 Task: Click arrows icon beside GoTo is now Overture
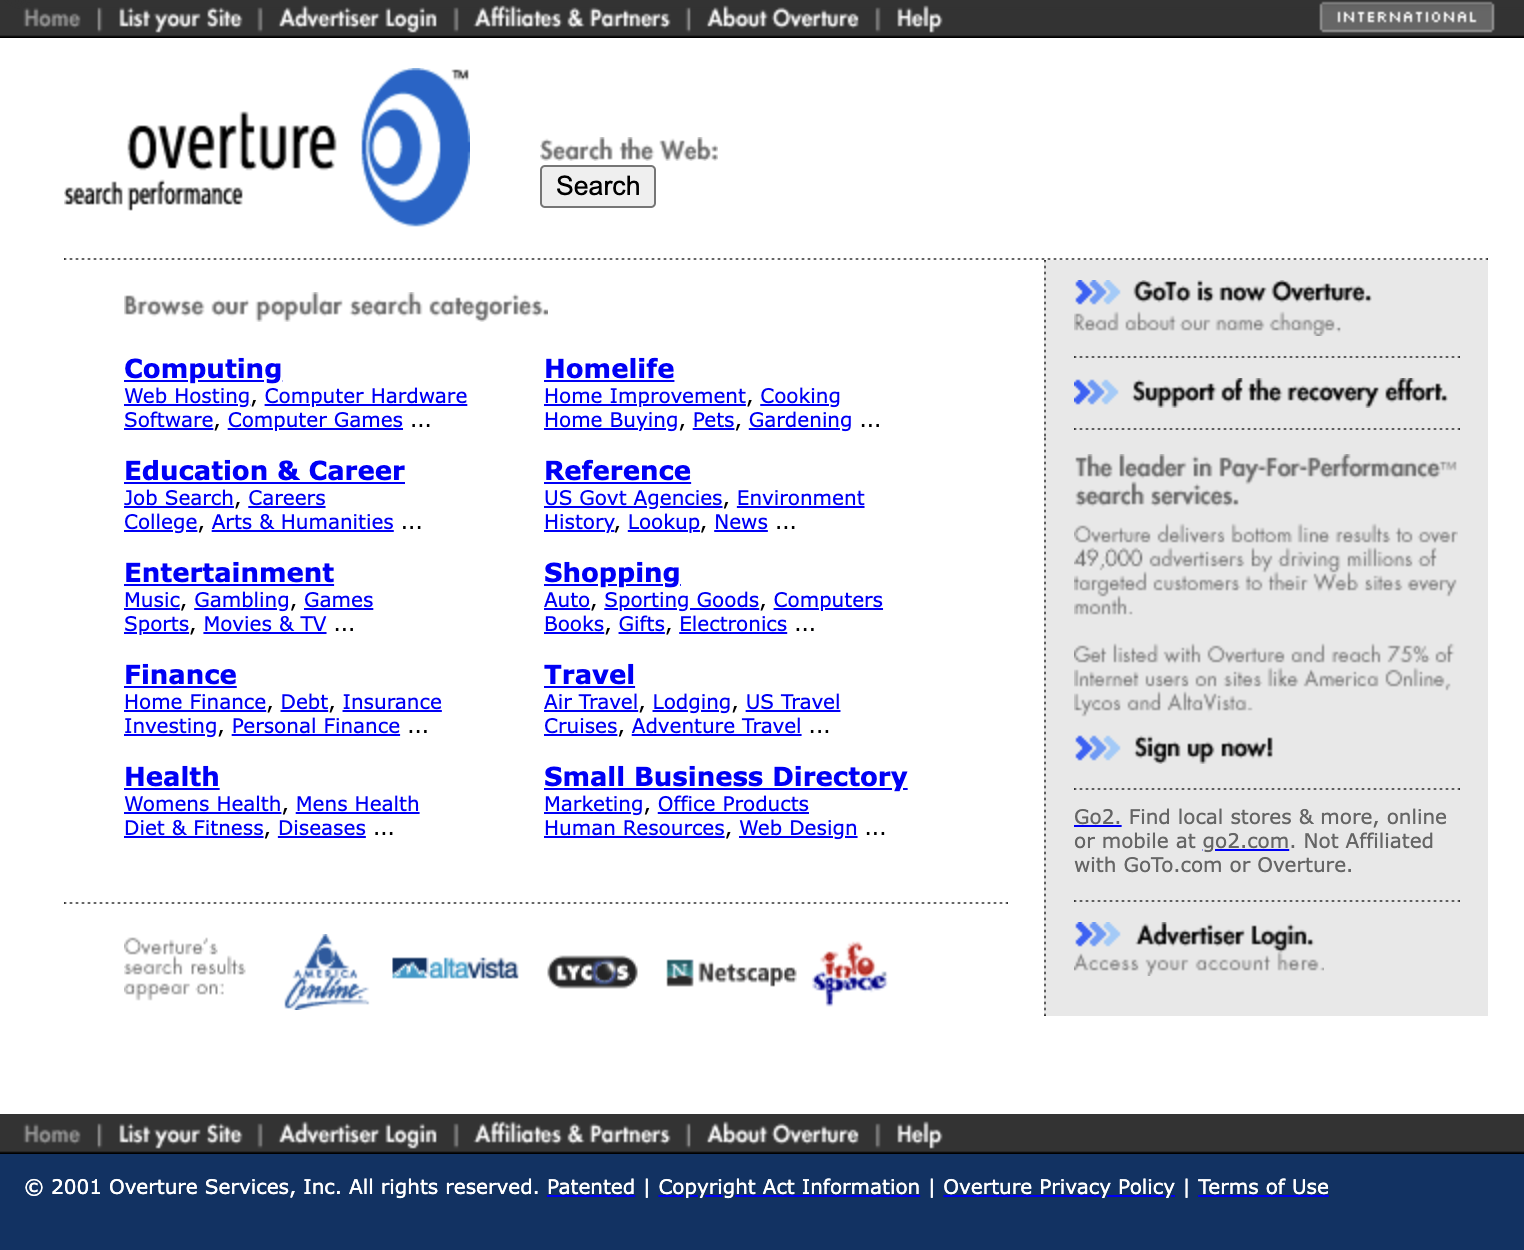pos(1097,292)
